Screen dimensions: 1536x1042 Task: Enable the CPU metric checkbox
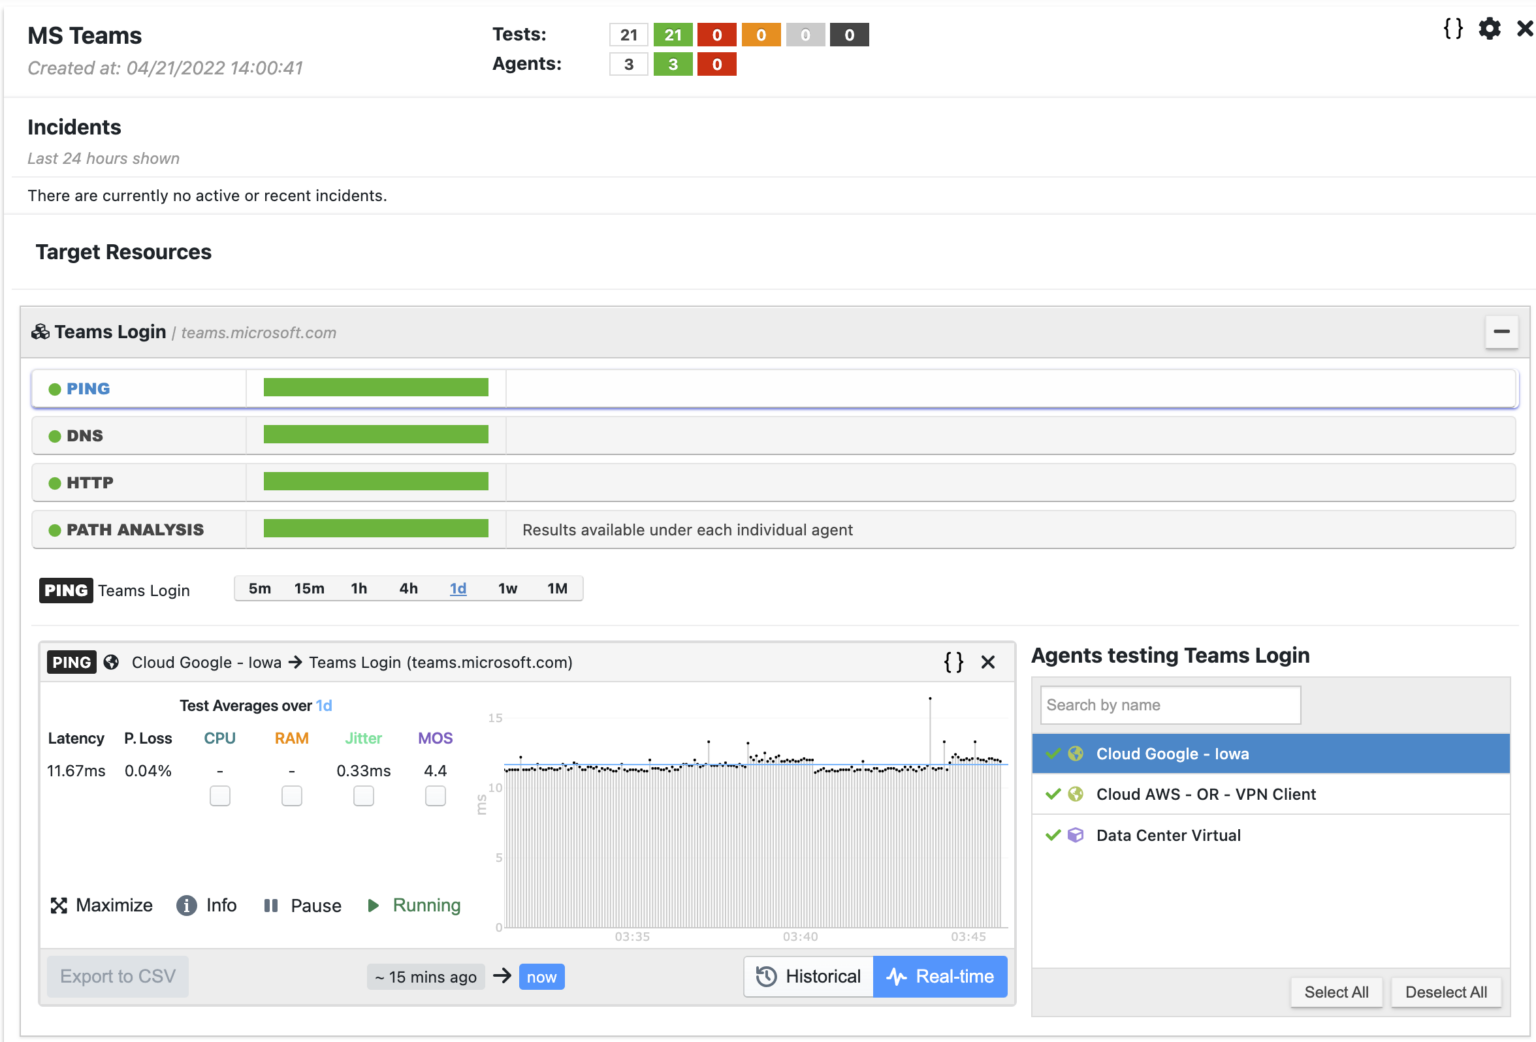(x=219, y=796)
